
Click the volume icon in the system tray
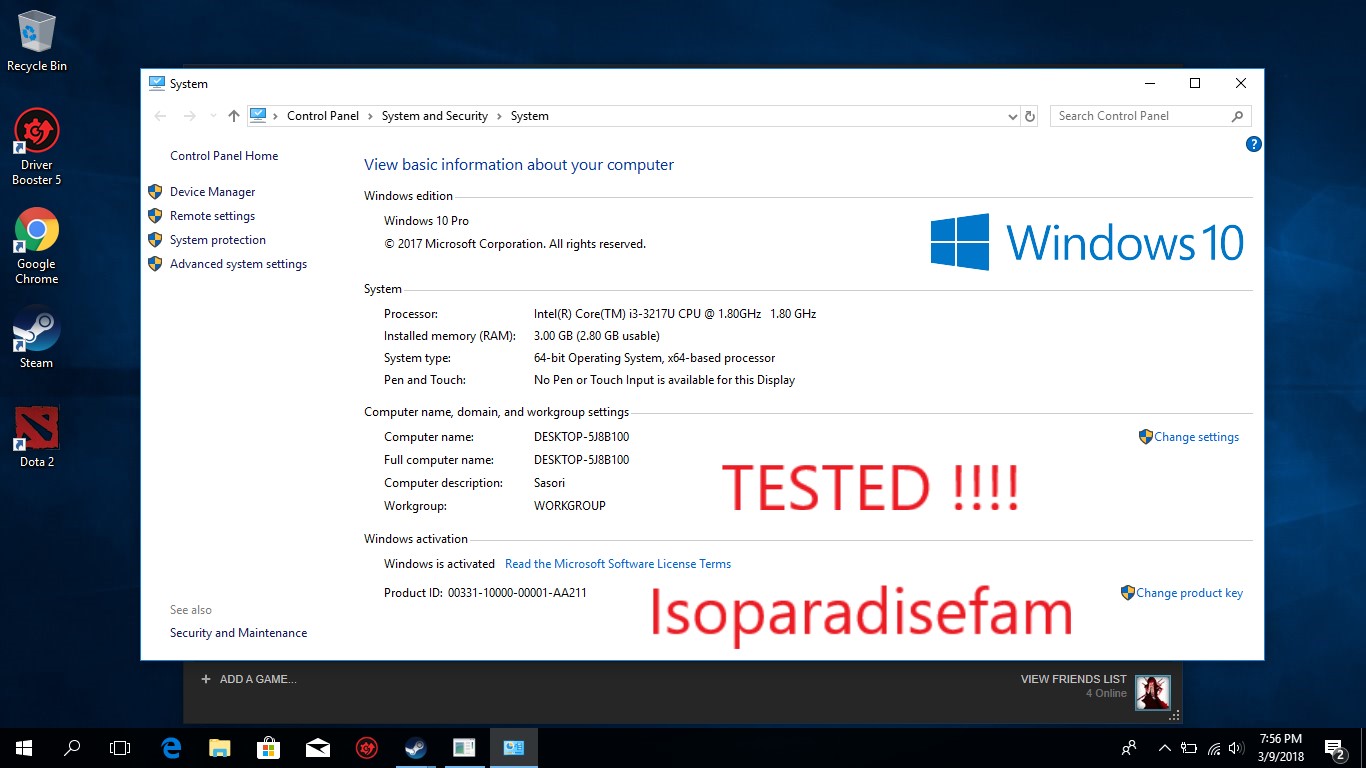[x=1234, y=747]
